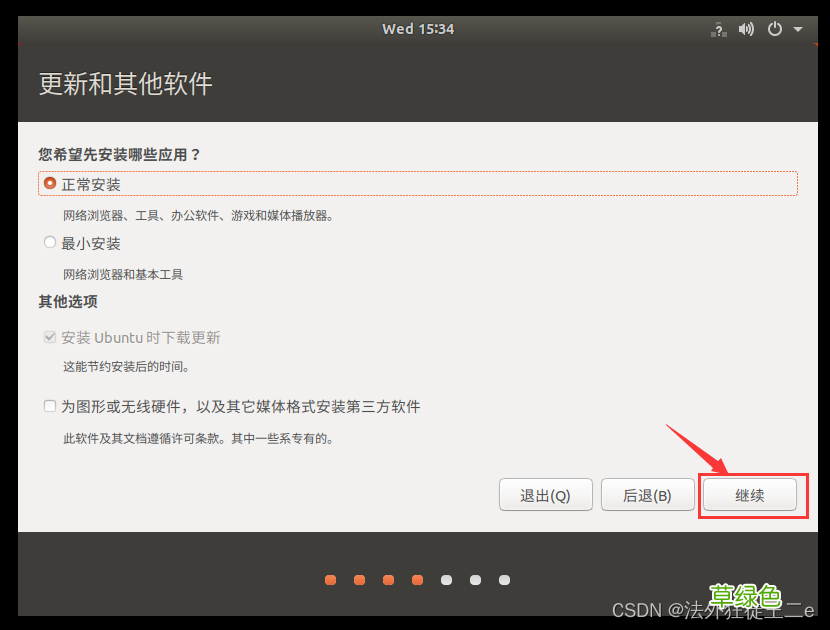This screenshot has width=830, height=630.
Task: Open the system menu dropdown arrow
Action: coord(797,29)
